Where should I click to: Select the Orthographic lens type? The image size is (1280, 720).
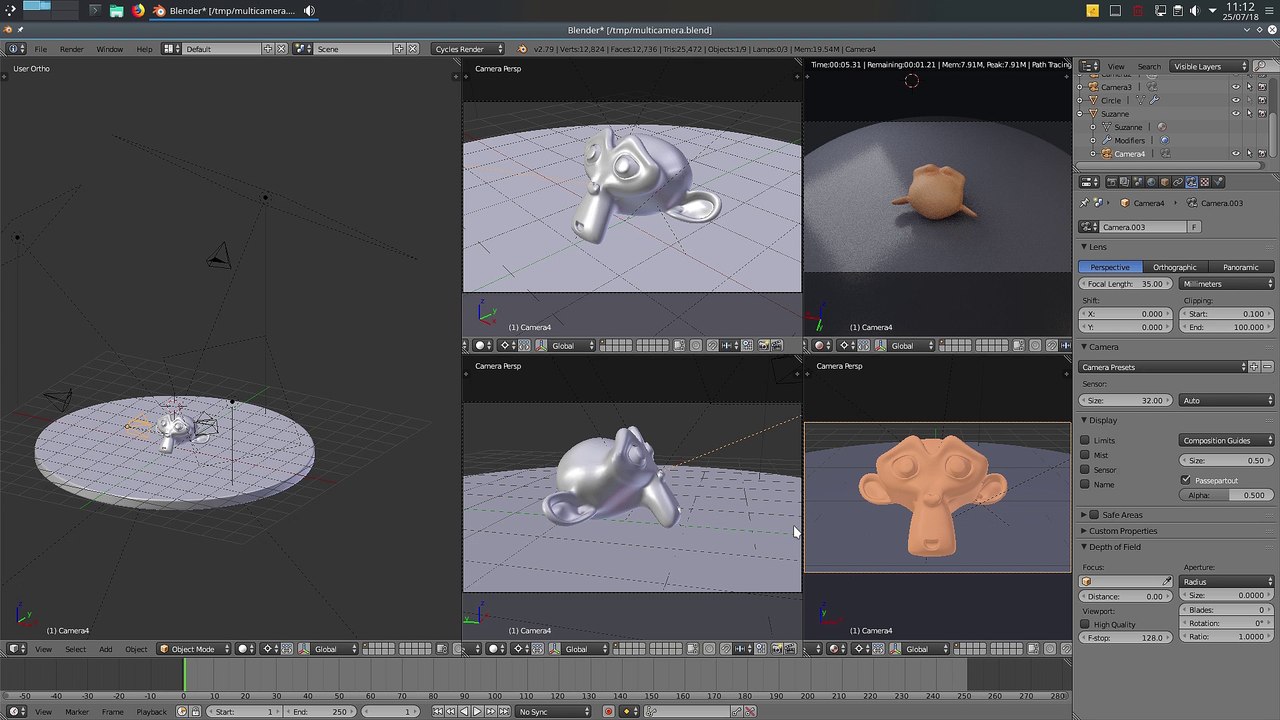click(x=1174, y=267)
